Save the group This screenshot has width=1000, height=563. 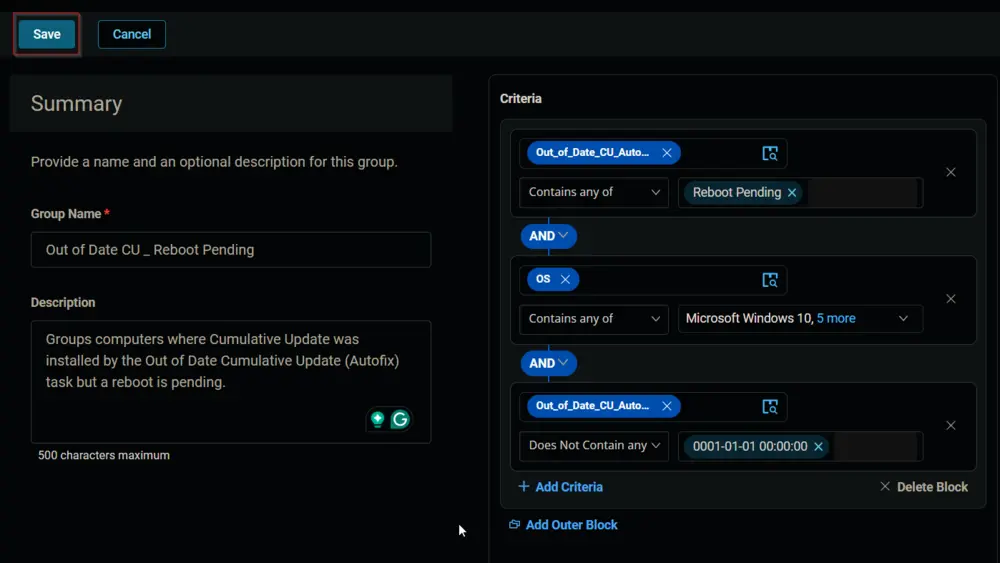[x=47, y=34]
